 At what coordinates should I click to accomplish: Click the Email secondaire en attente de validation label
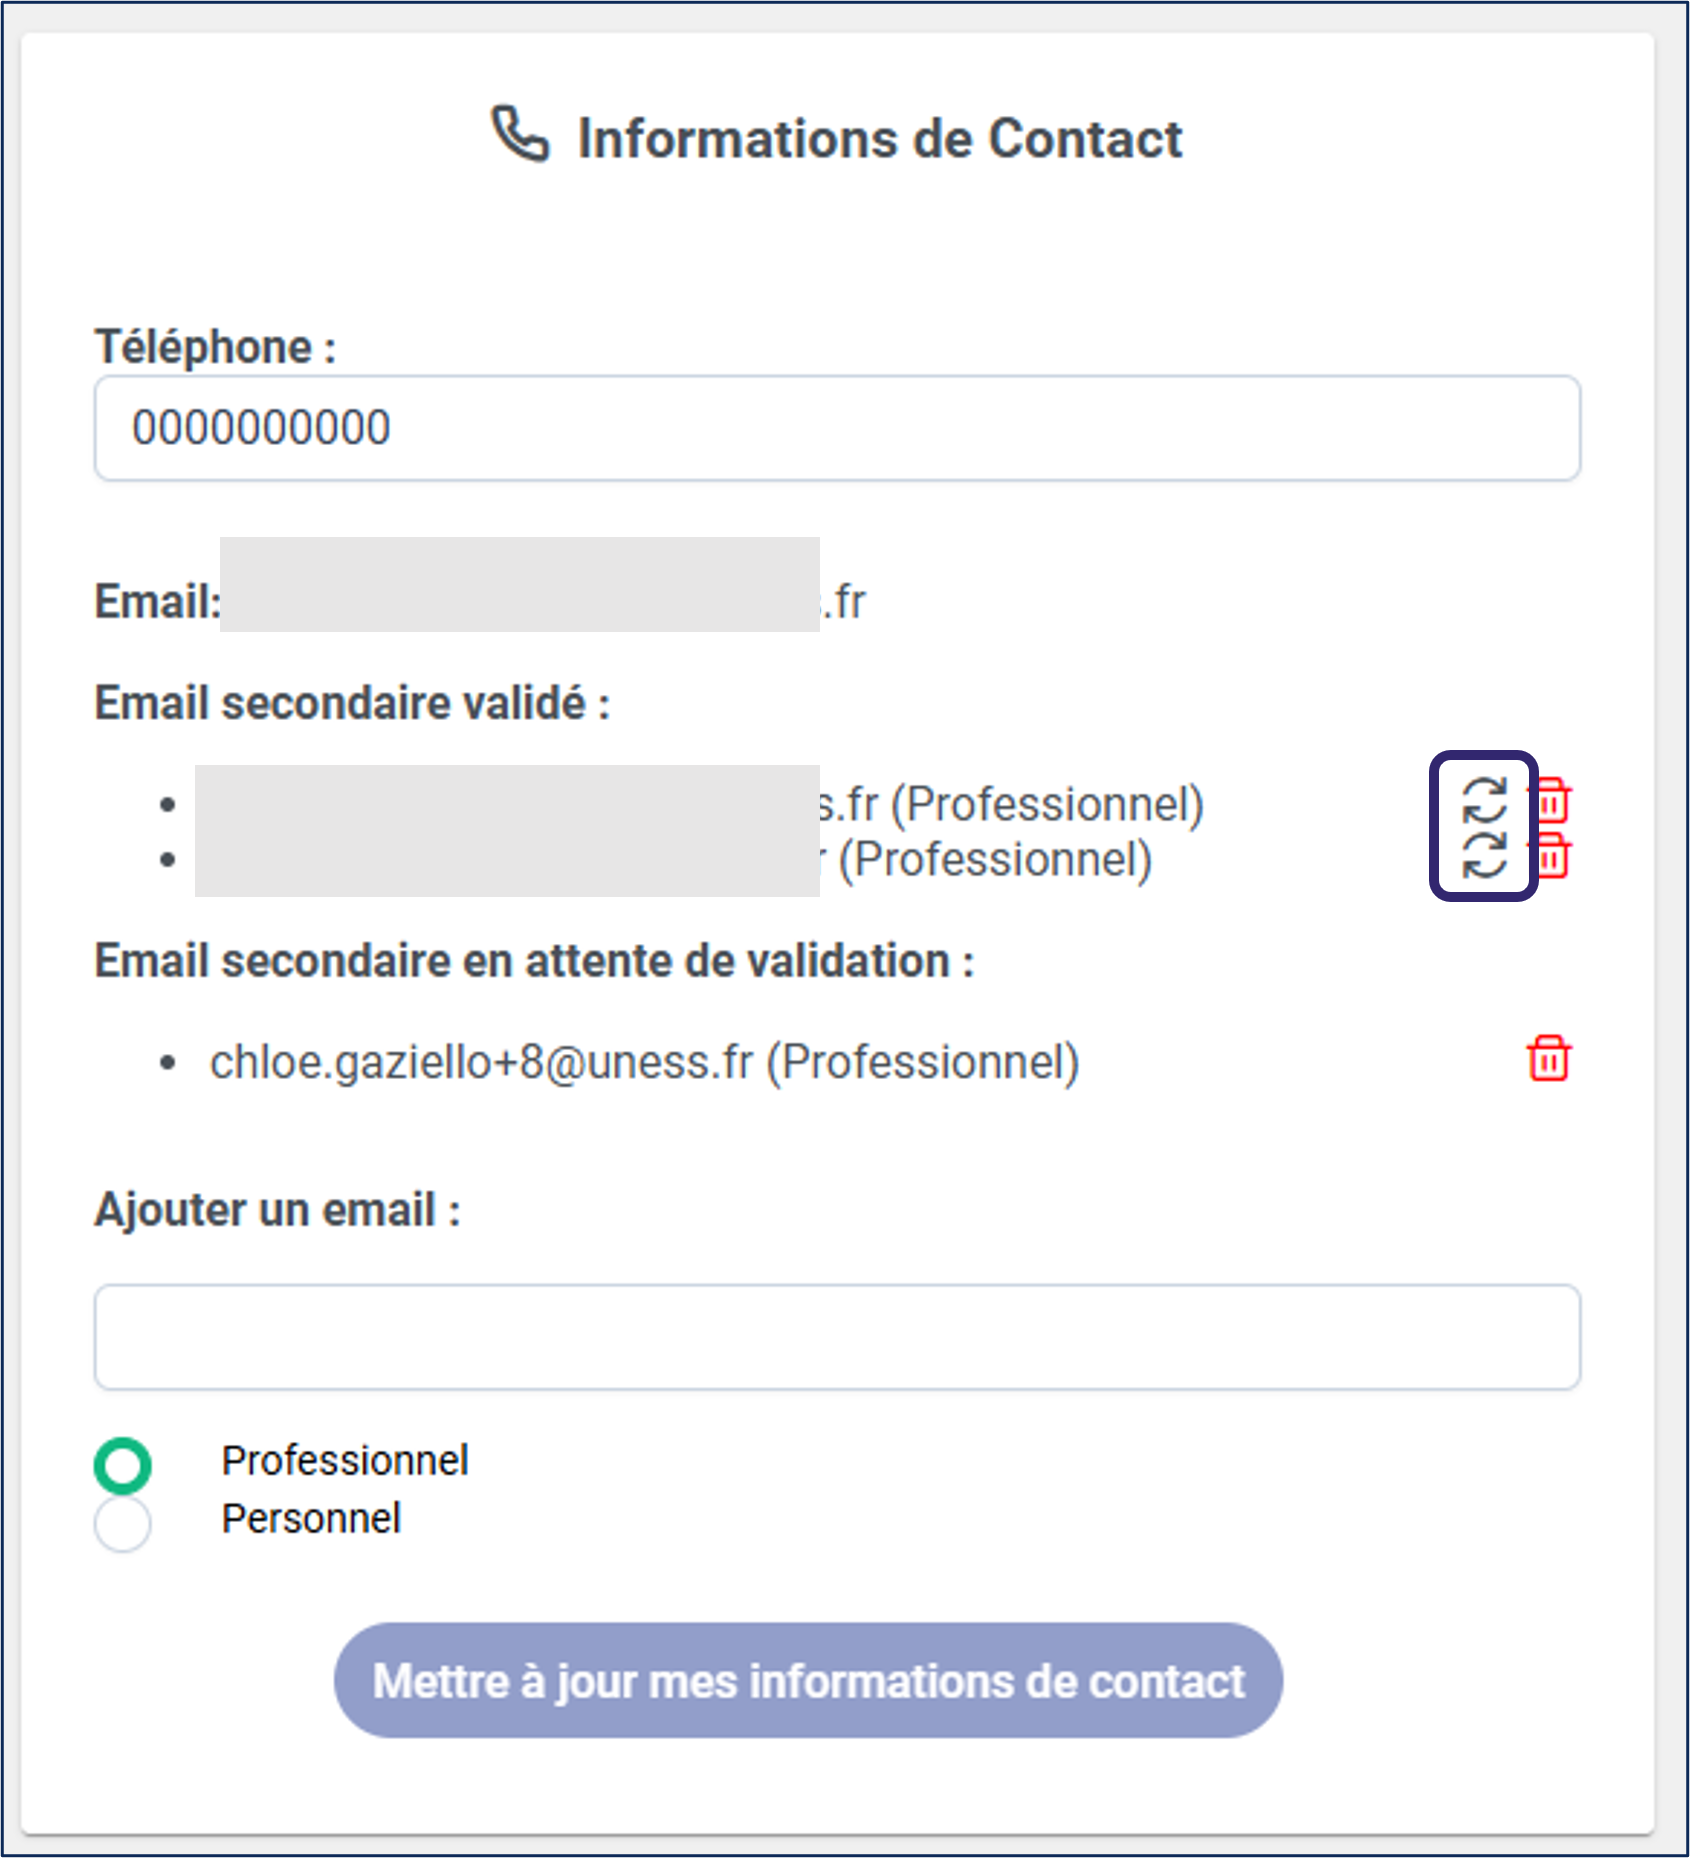534,961
